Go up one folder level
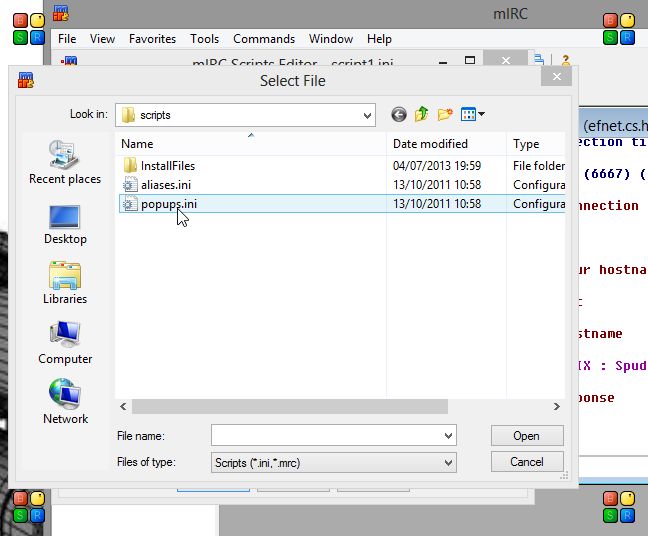This screenshot has width=648, height=536. [x=422, y=115]
